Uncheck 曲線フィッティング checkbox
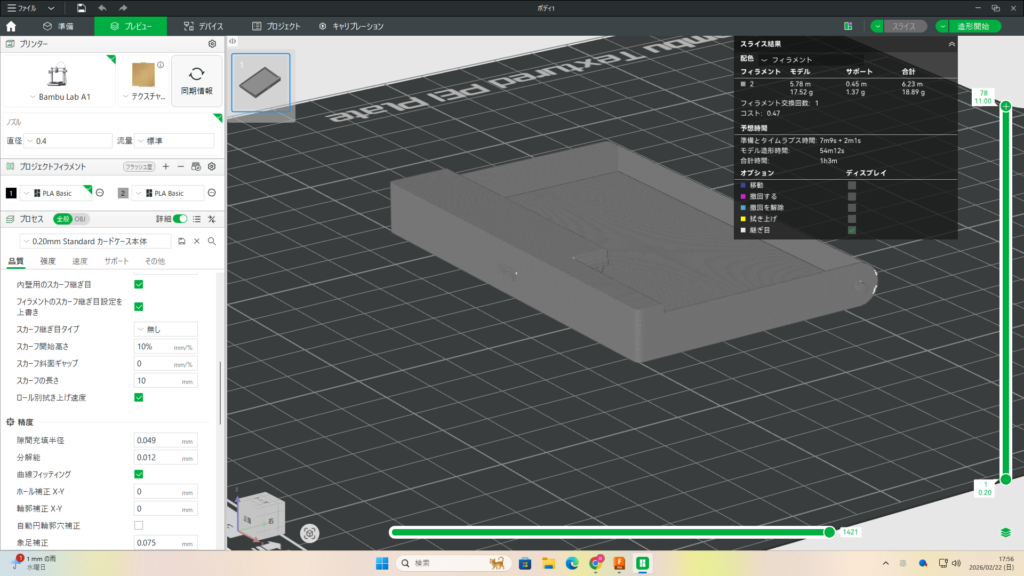The image size is (1024, 576). click(139, 473)
